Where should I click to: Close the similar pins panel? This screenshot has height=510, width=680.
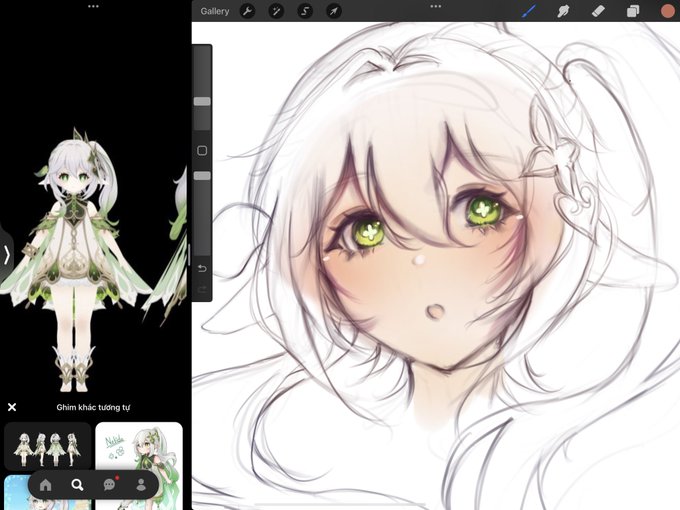coord(12,407)
